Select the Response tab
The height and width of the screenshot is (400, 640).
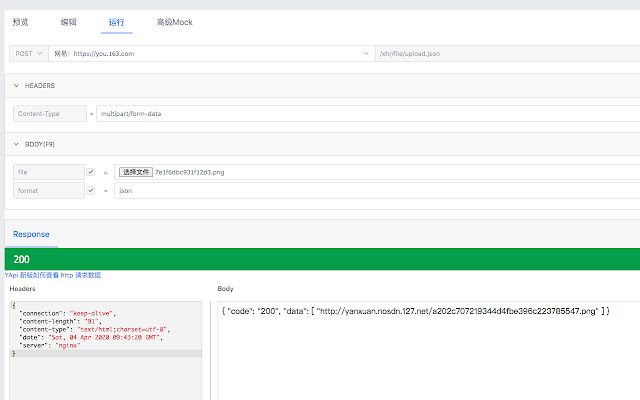point(31,235)
